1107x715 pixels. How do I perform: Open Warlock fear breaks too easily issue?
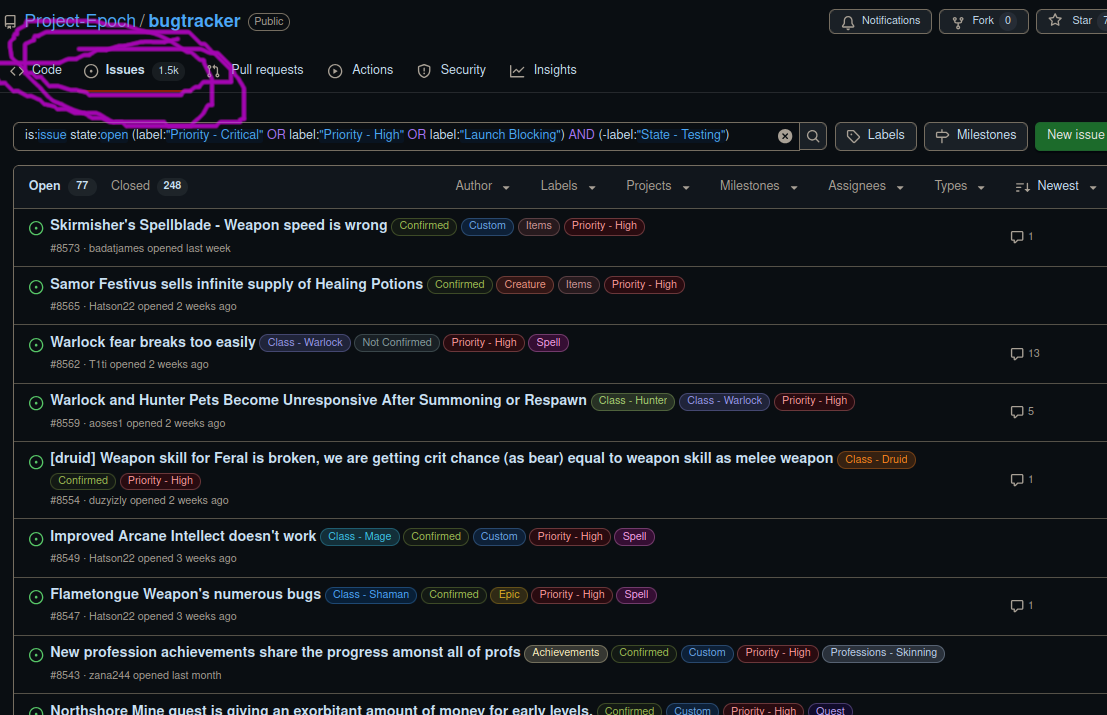(x=152, y=342)
